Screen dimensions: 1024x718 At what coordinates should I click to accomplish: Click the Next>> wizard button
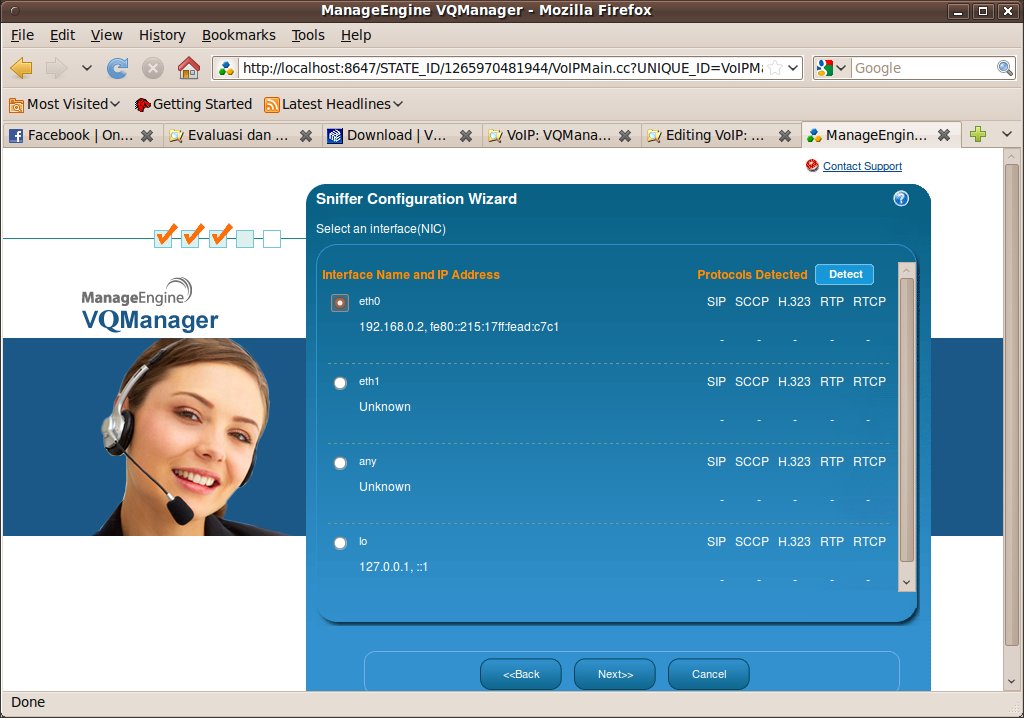tap(615, 674)
